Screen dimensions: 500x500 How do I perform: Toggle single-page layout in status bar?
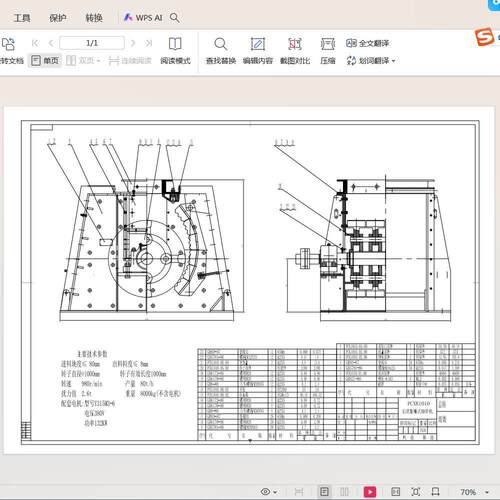[x=324, y=492]
